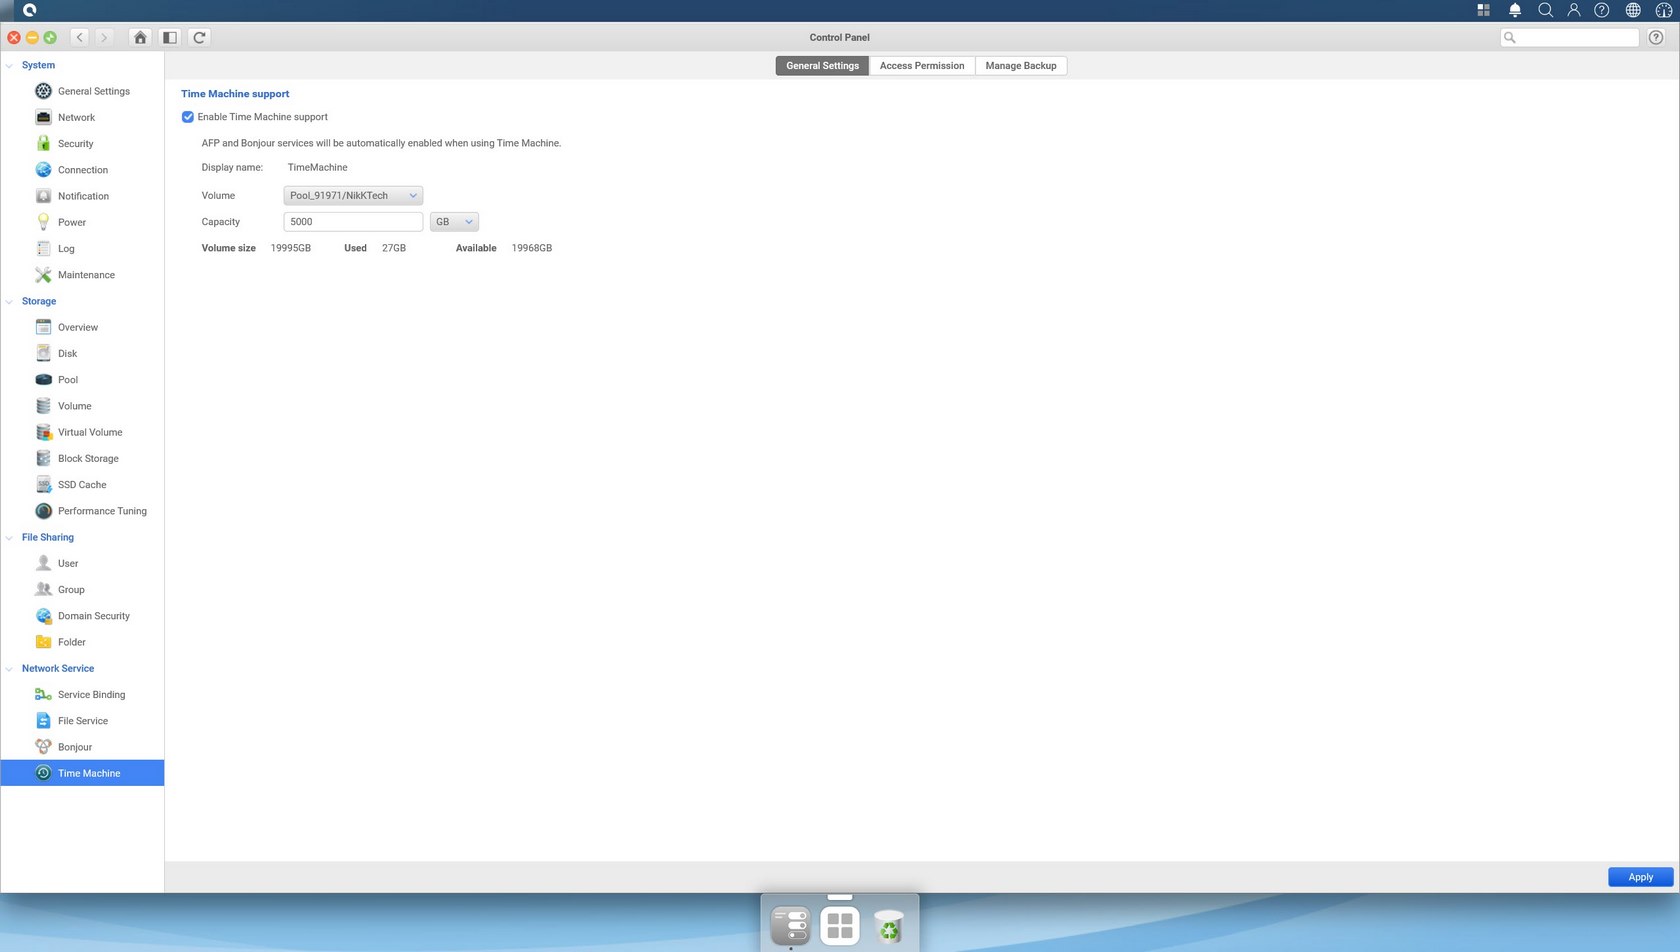Collapse the File Sharing section
Viewport: 1680px width, 952px height.
(x=9, y=538)
